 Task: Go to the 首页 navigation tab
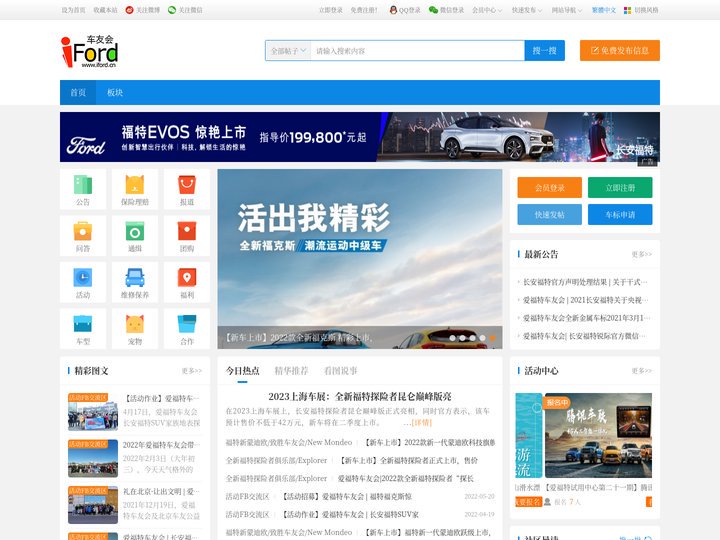coord(78,92)
